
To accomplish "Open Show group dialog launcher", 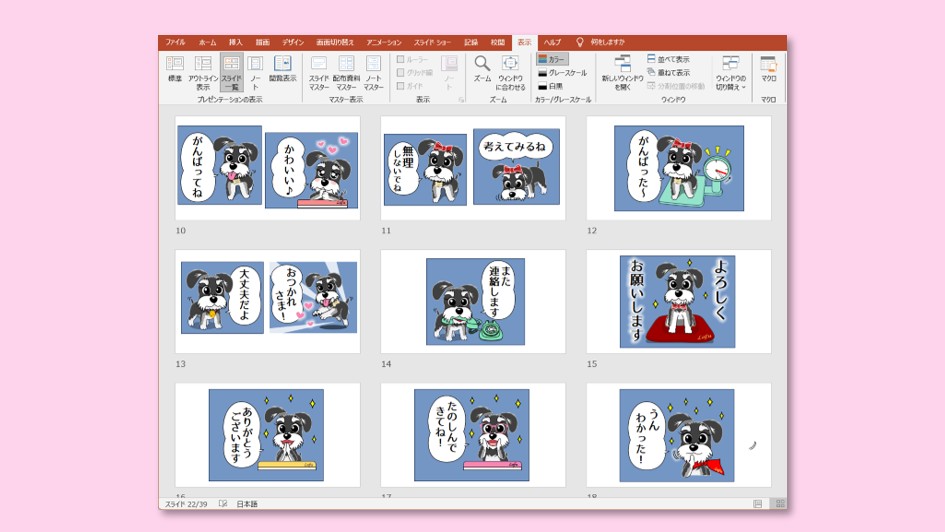I will click(x=461, y=100).
